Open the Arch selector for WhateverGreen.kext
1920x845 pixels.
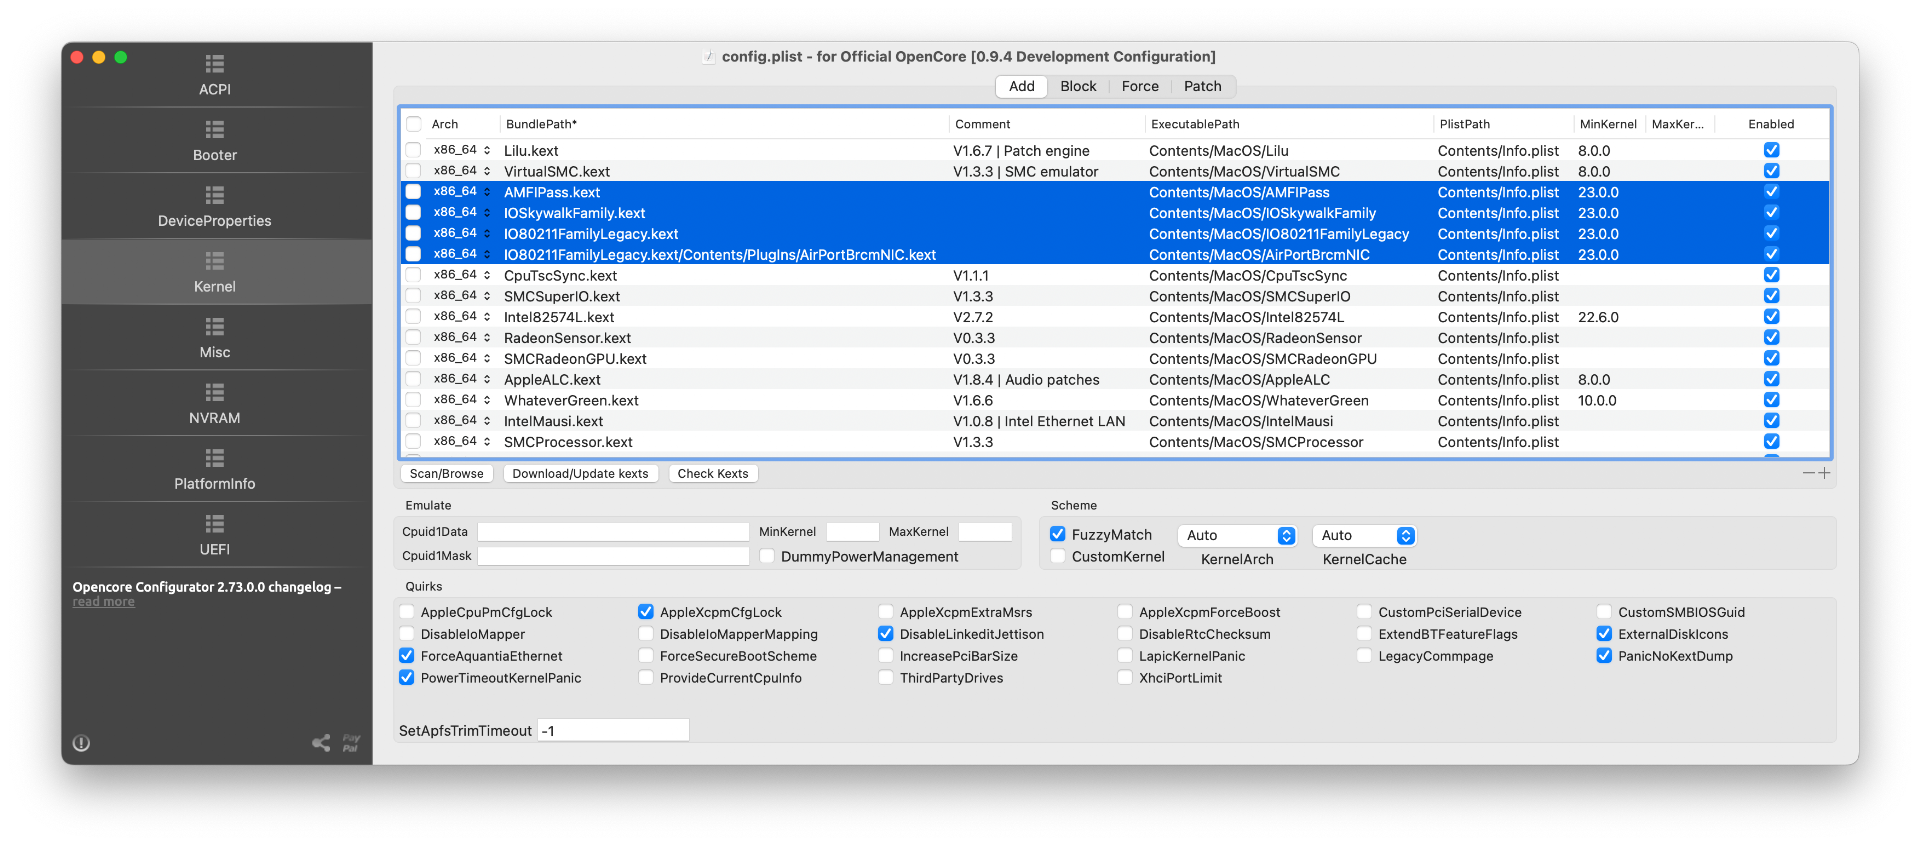tap(462, 401)
